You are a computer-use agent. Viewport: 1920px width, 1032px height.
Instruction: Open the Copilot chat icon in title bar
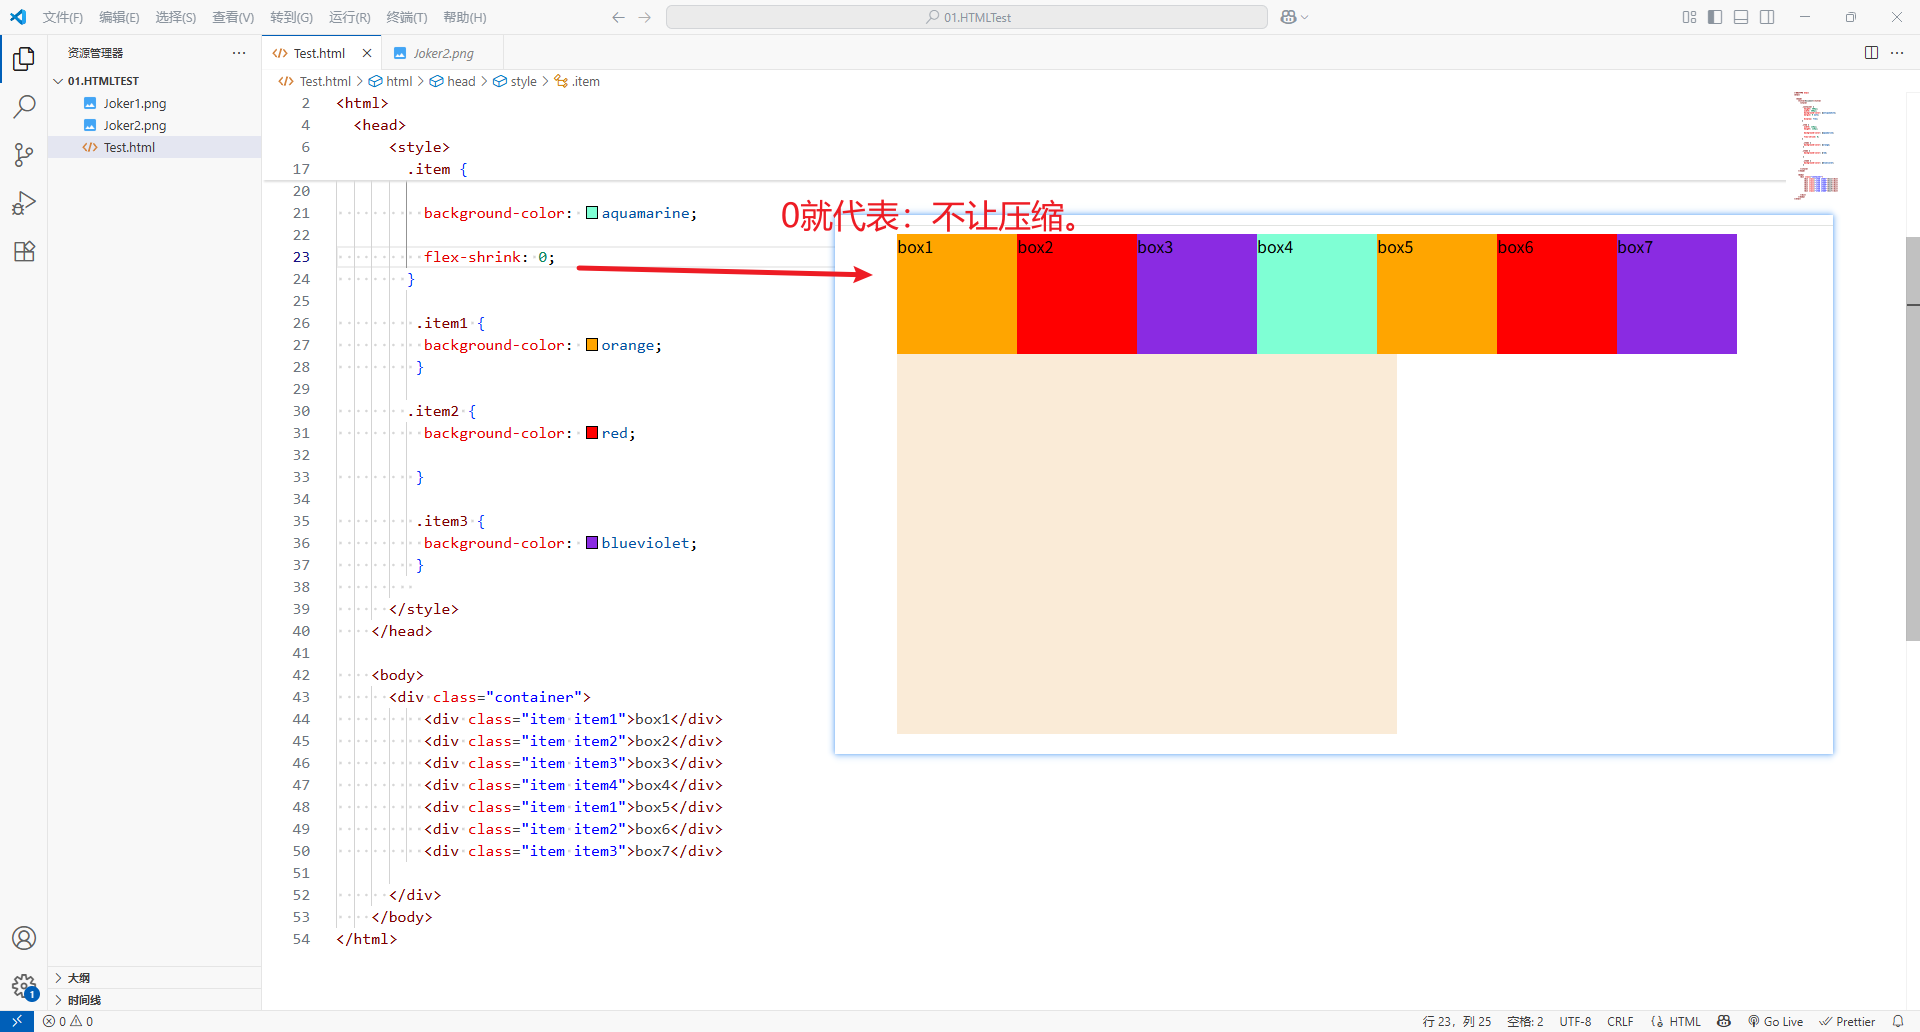(1288, 17)
